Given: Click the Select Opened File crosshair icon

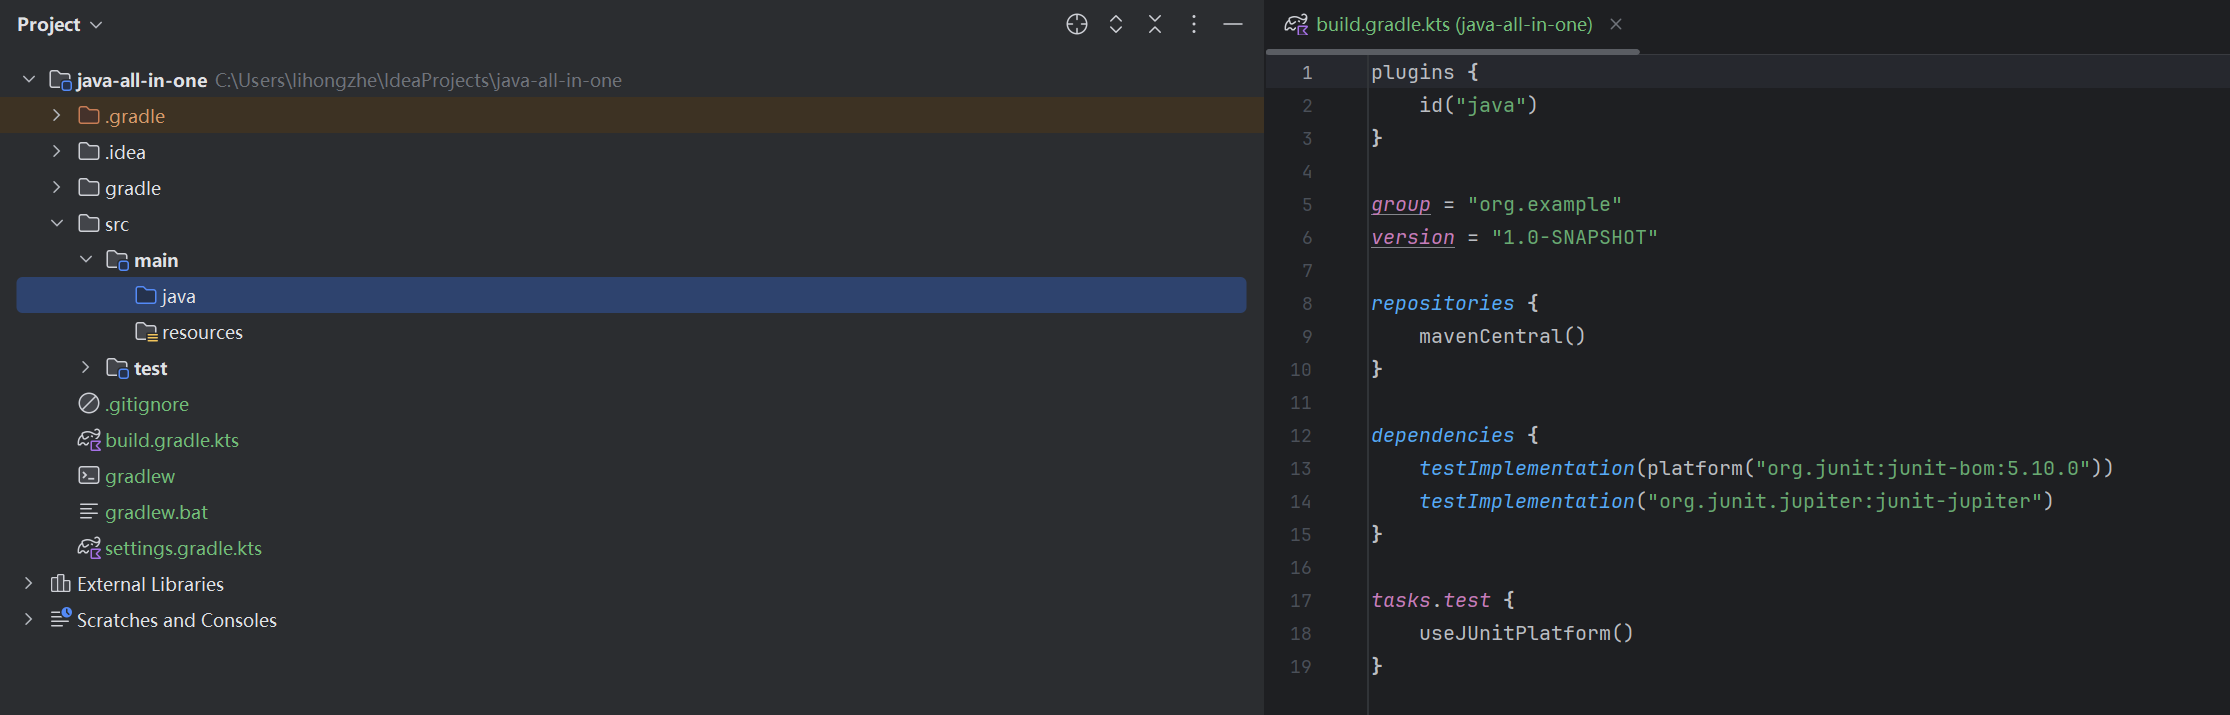Looking at the screenshot, I should coord(1076,25).
